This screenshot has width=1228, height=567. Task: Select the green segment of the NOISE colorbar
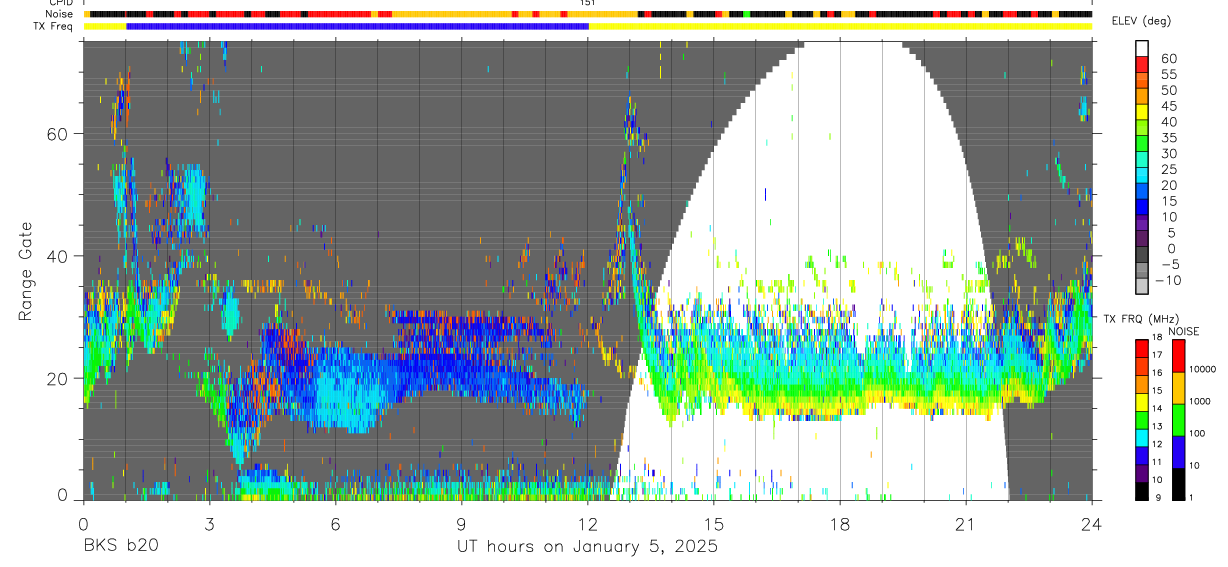[x=1178, y=420]
